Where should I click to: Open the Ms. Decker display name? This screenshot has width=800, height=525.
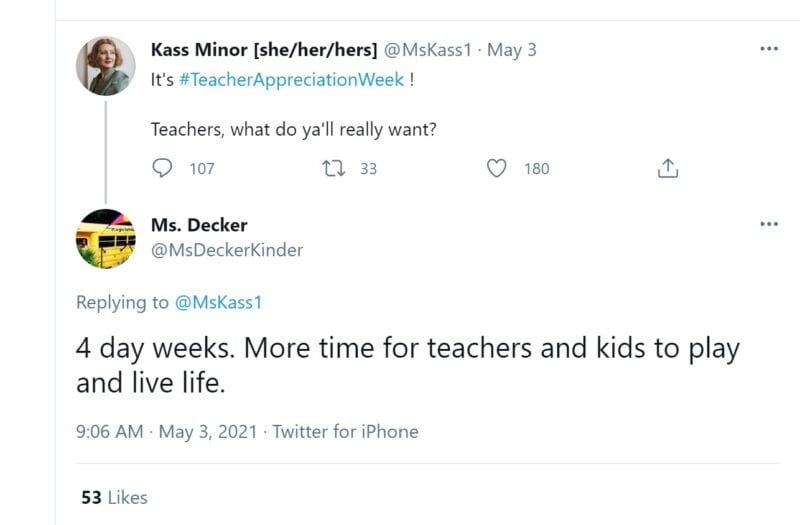point(199,224)
